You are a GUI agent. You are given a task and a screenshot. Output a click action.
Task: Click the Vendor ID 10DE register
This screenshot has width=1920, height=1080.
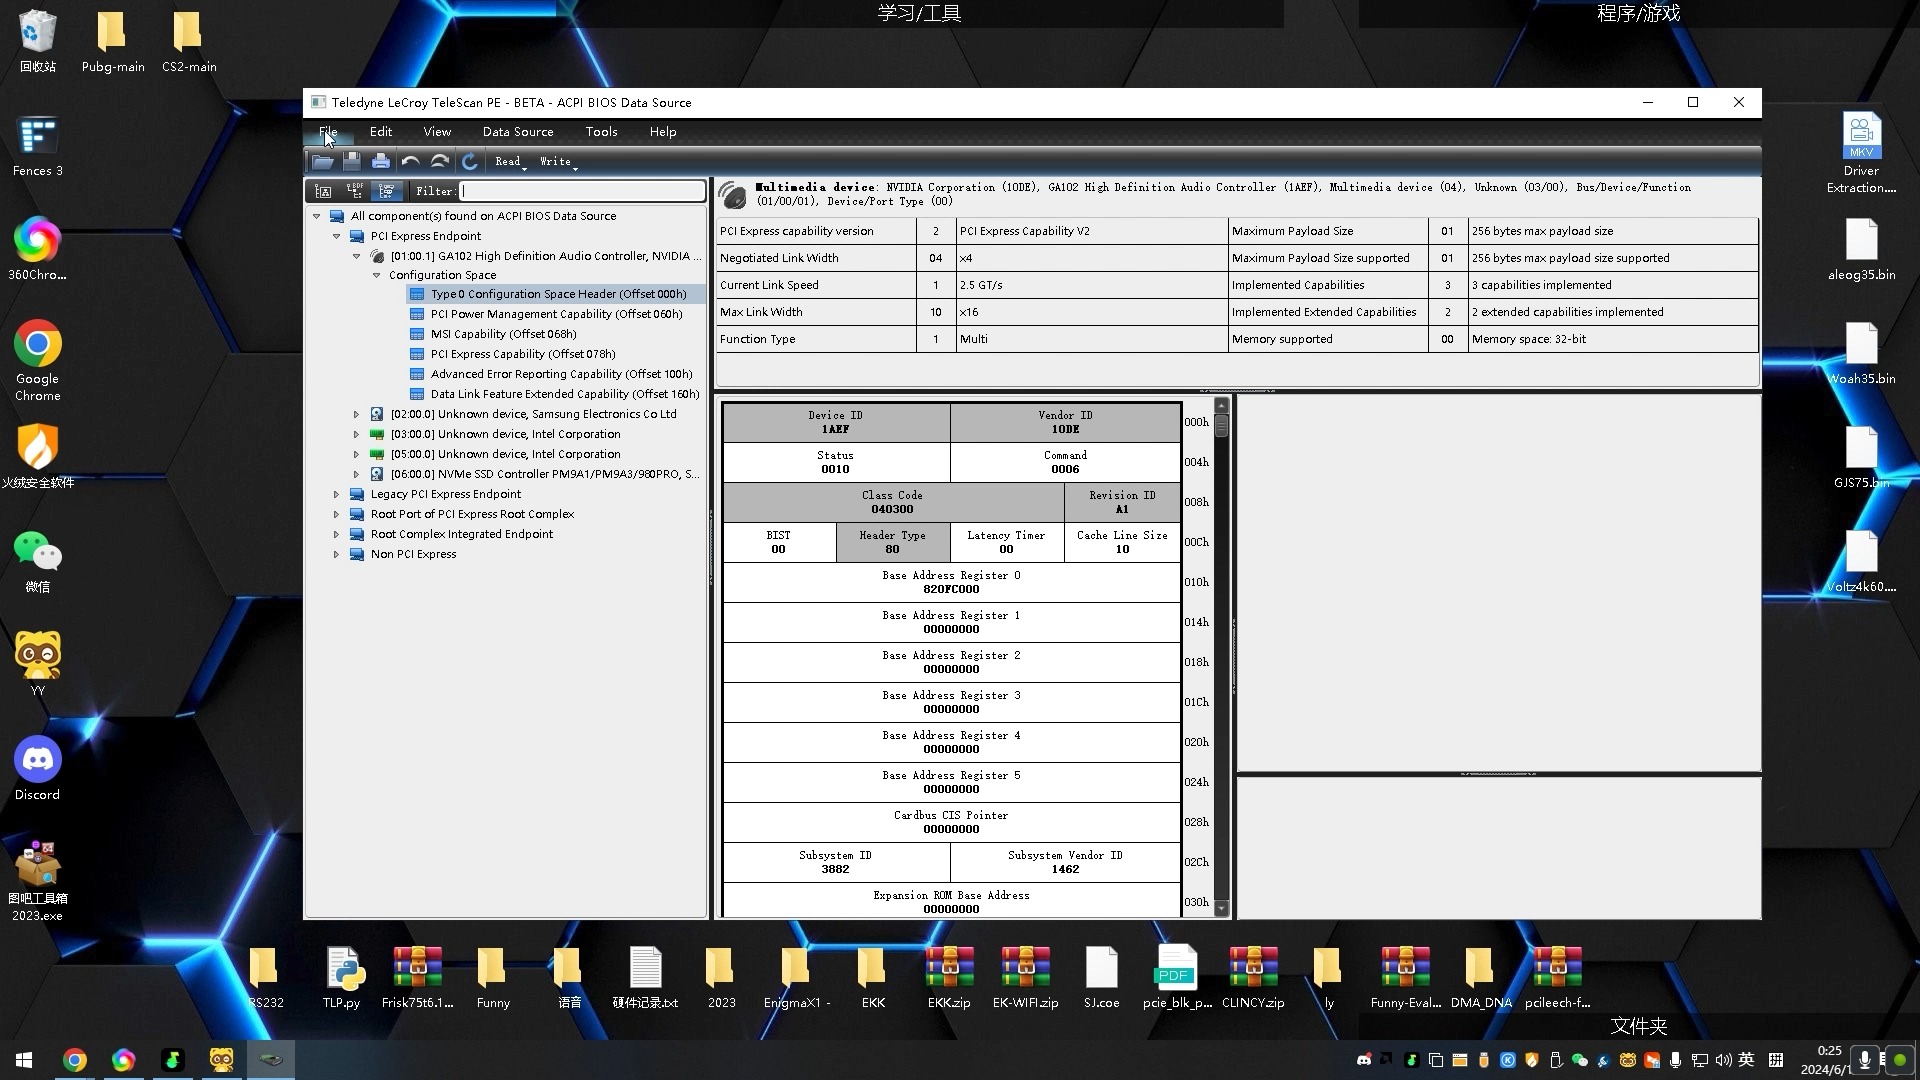point(1065,422)
